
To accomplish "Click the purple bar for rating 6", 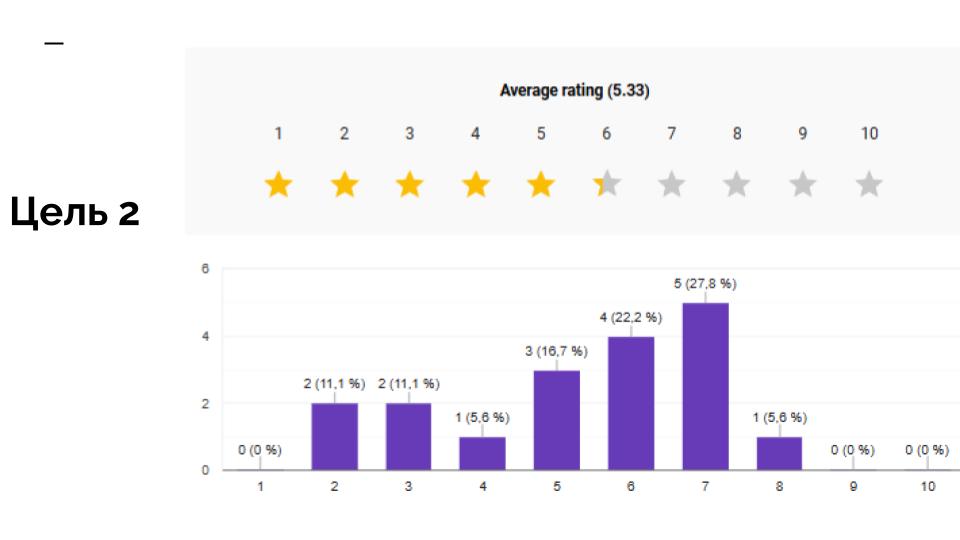I will point(631,403).
